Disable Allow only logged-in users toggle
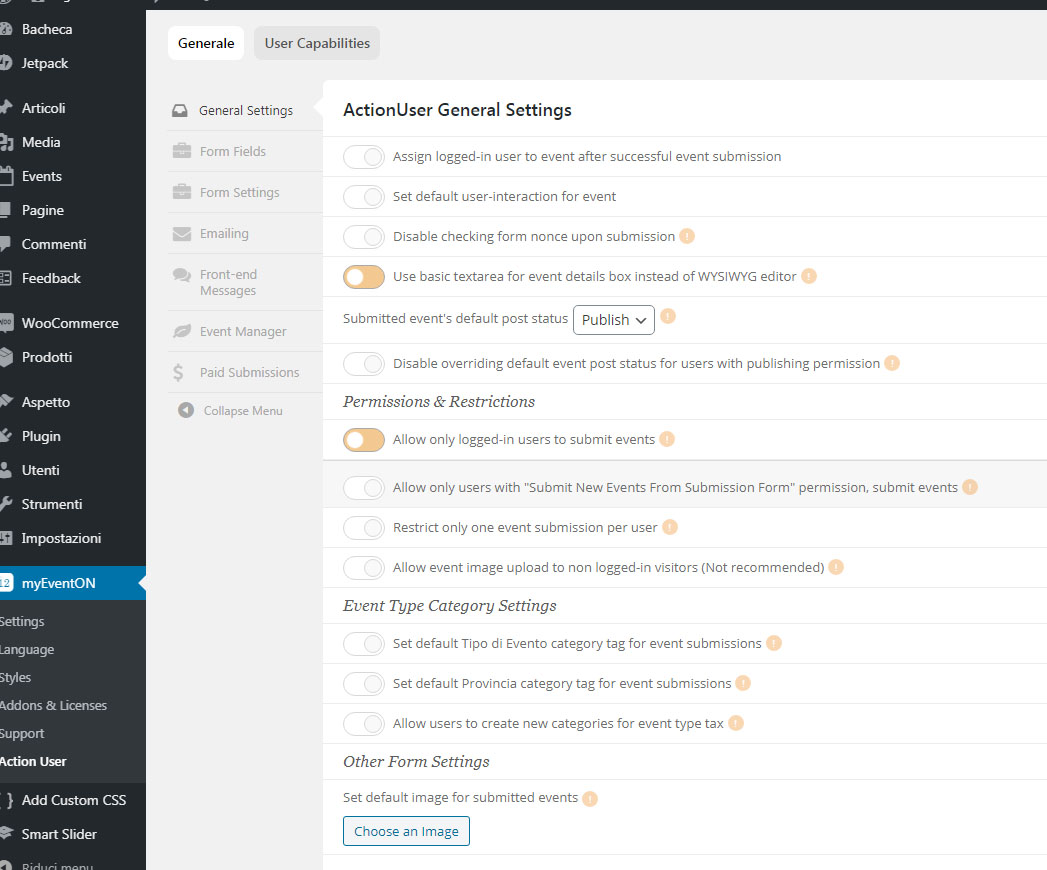 364,440
